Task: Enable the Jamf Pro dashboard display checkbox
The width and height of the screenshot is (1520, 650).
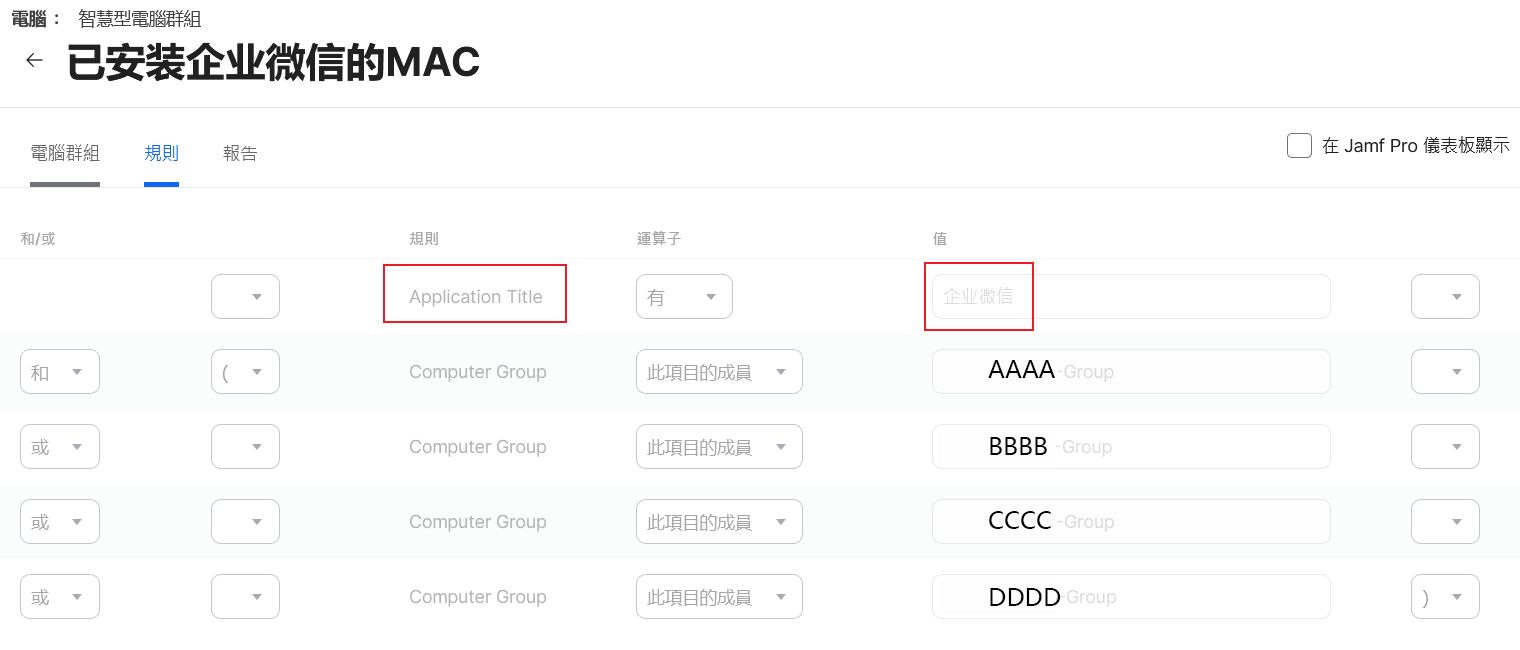Action: (x=1299, y=146)
